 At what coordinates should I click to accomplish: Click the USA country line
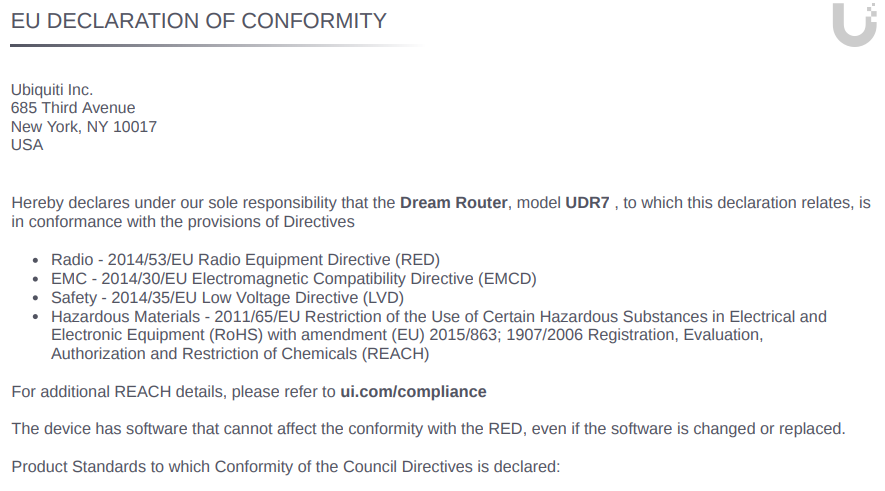pos(27,145)
